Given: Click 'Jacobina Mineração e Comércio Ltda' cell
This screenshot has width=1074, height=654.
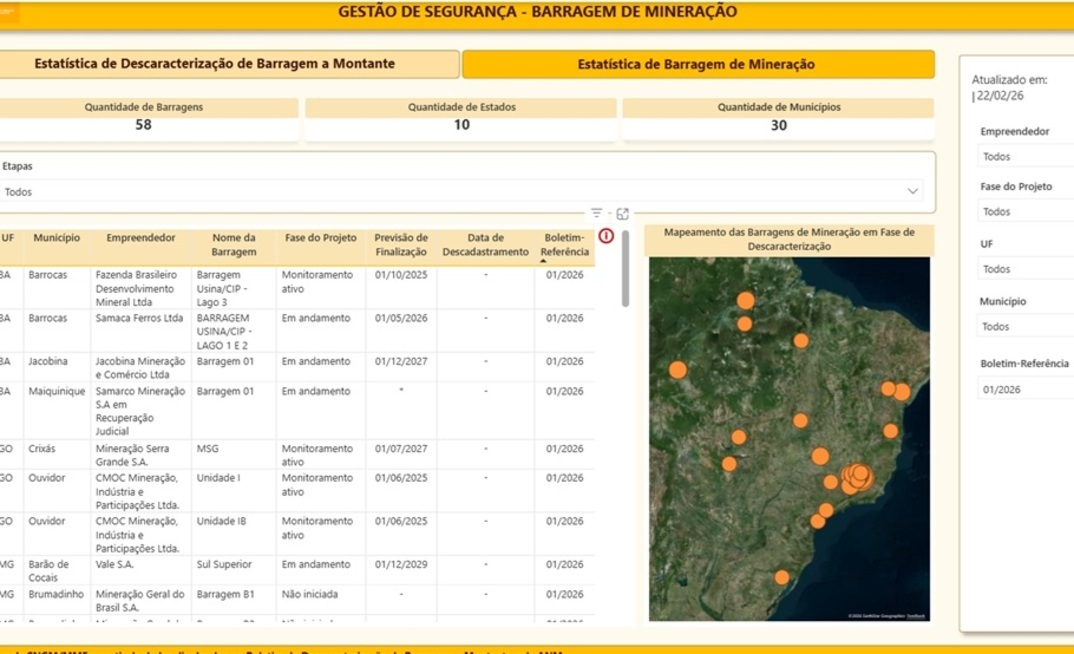Looking at the screenshot, I should click(x=140, y=368).
